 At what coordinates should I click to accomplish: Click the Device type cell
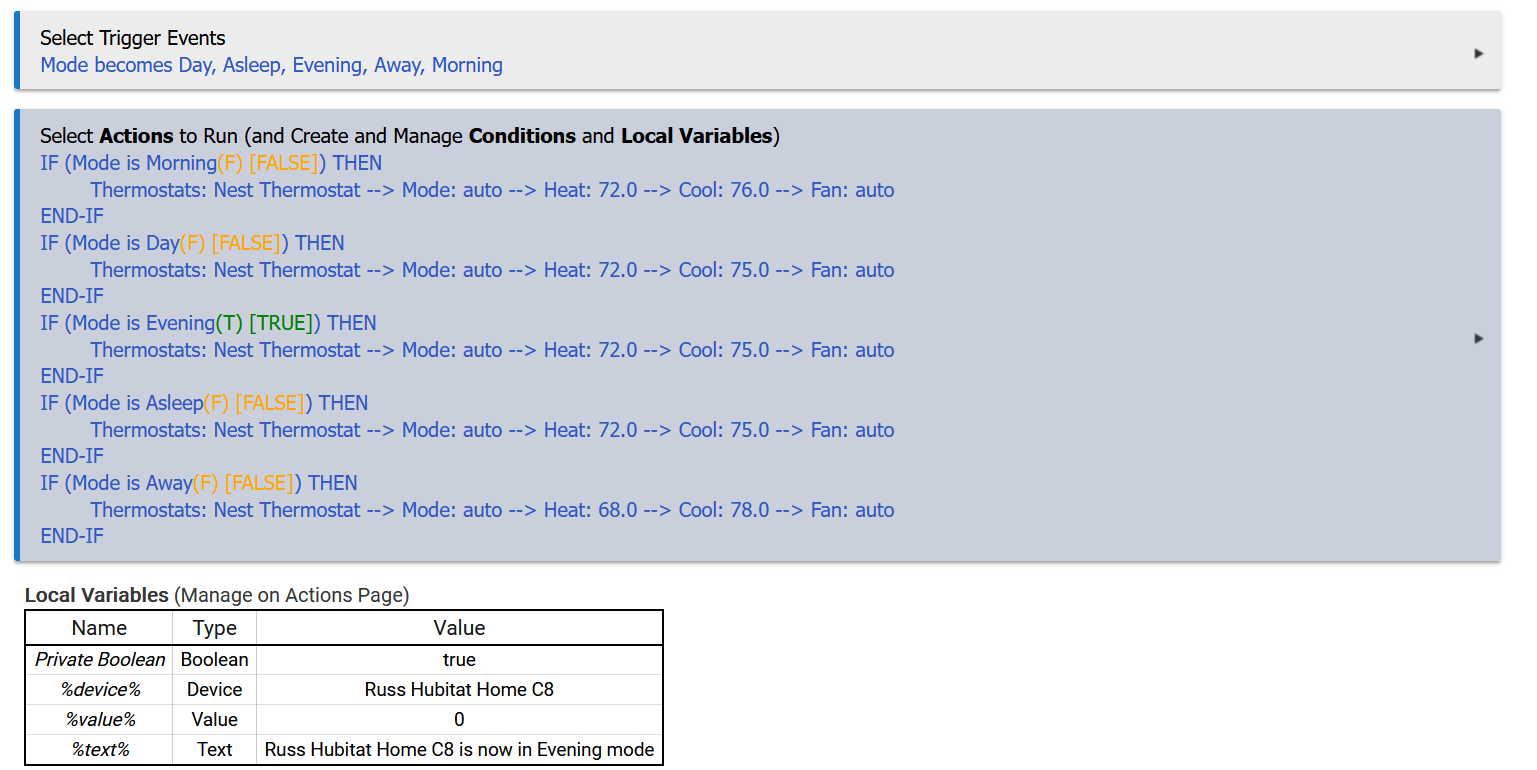215,690
